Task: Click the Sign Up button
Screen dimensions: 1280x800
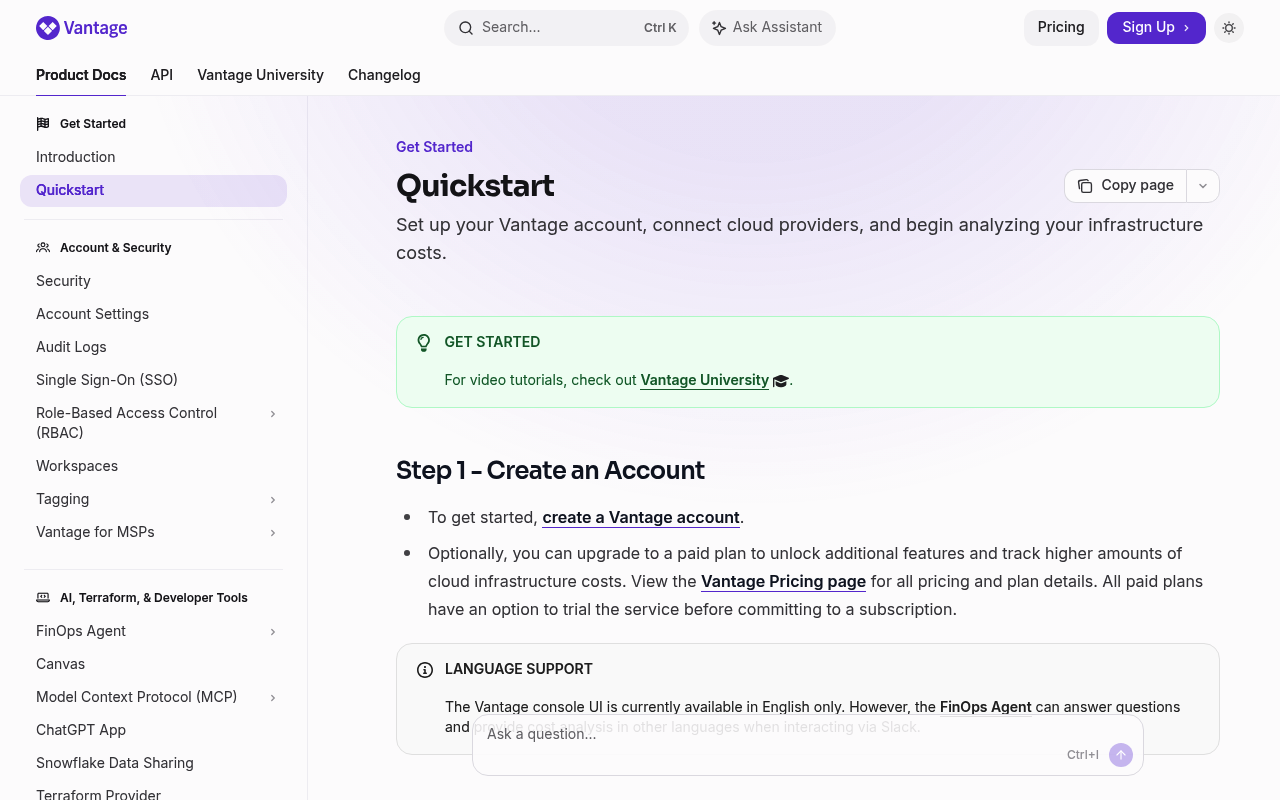Action: (x=1156, y=28)
